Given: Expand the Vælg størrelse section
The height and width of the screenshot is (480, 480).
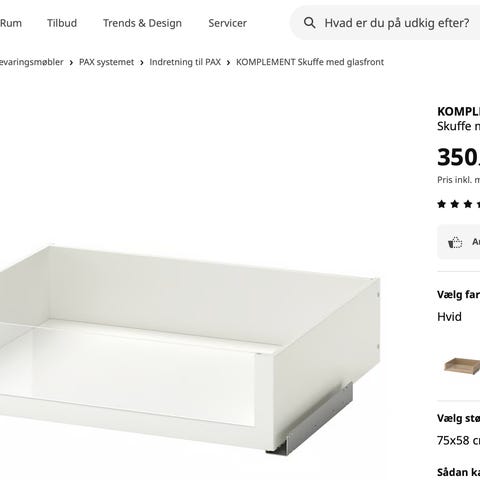Looking at the screenshot, I should 459,418.
